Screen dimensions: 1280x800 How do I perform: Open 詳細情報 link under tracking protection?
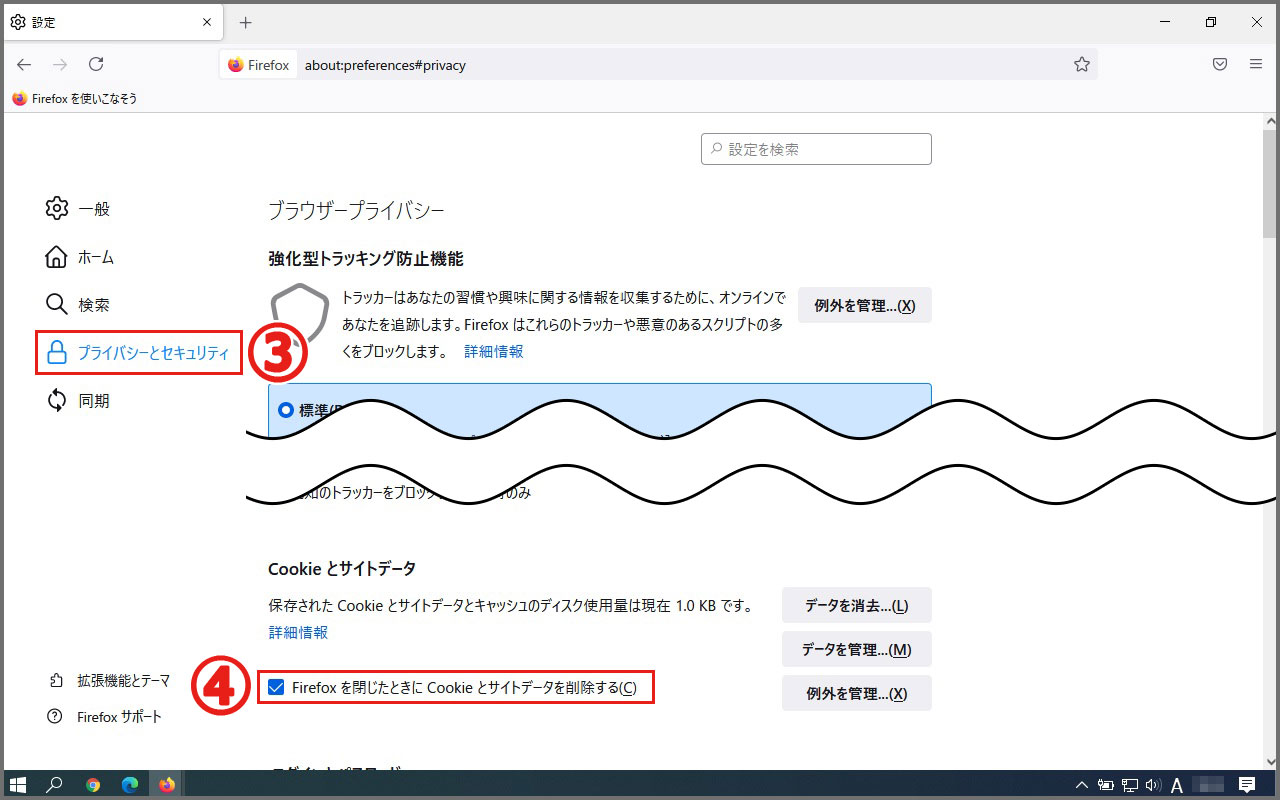coord(493,352)
